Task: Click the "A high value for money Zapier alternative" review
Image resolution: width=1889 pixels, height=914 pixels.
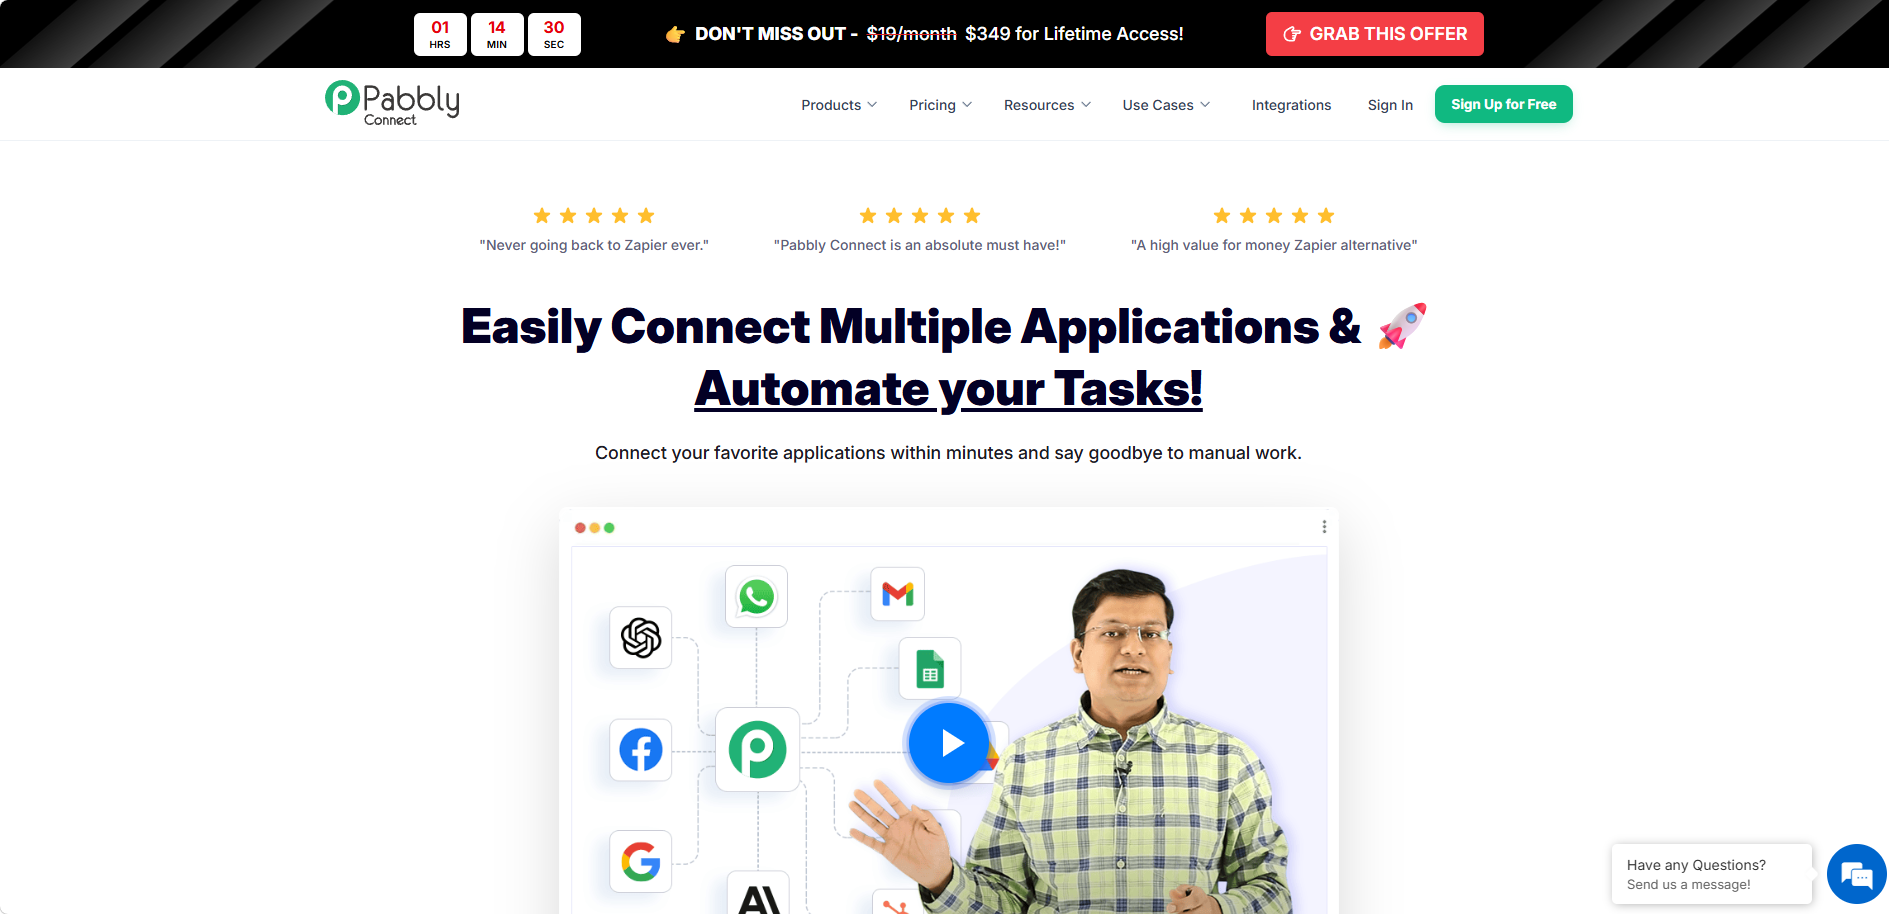Action: (1274, 245)
